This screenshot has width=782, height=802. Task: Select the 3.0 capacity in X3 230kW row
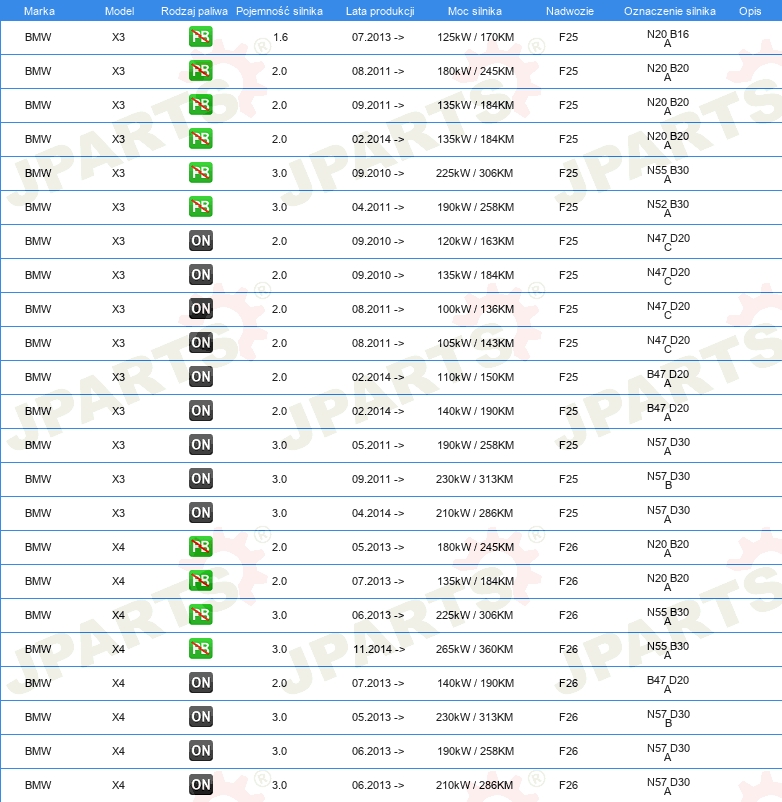279,479
